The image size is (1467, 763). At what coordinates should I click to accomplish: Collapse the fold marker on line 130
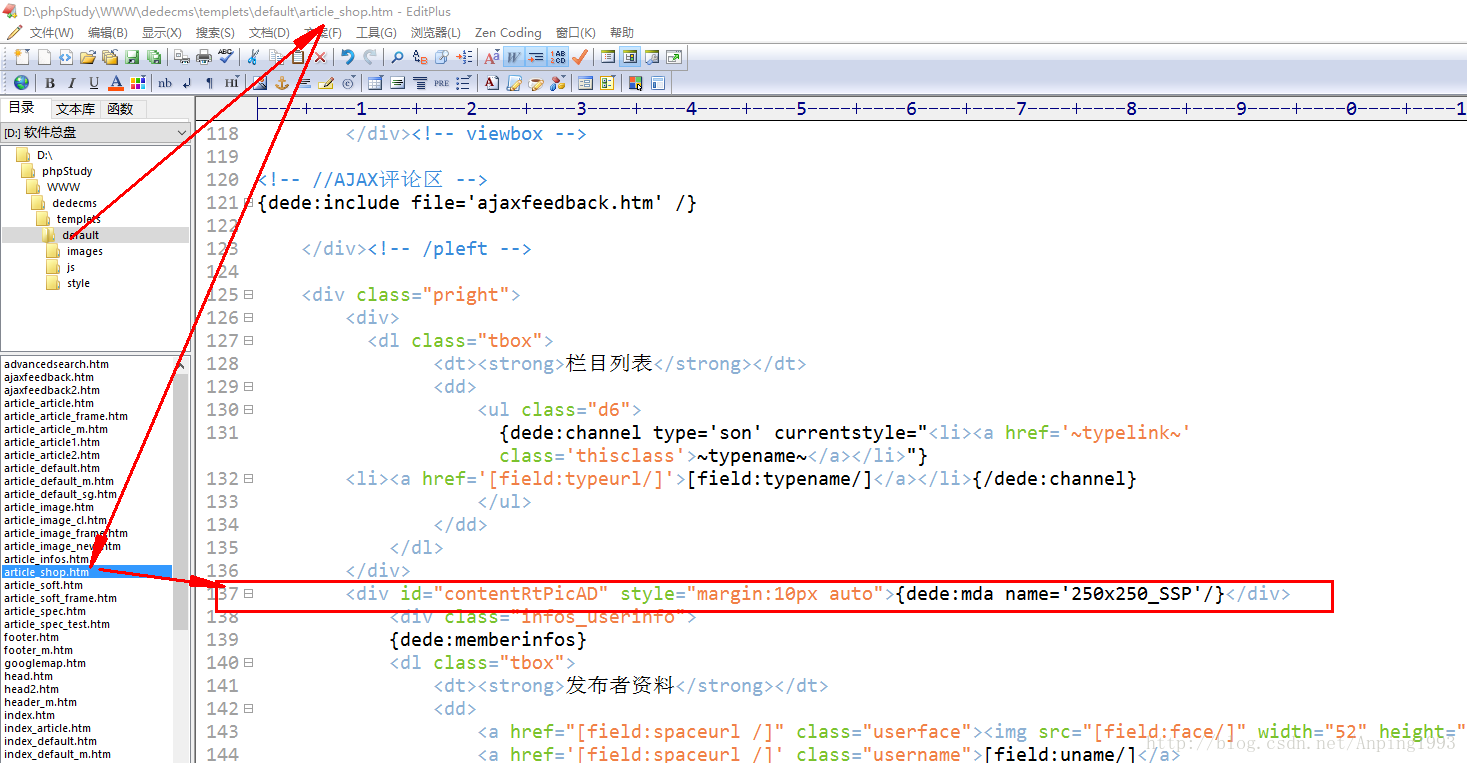[248, 410]
